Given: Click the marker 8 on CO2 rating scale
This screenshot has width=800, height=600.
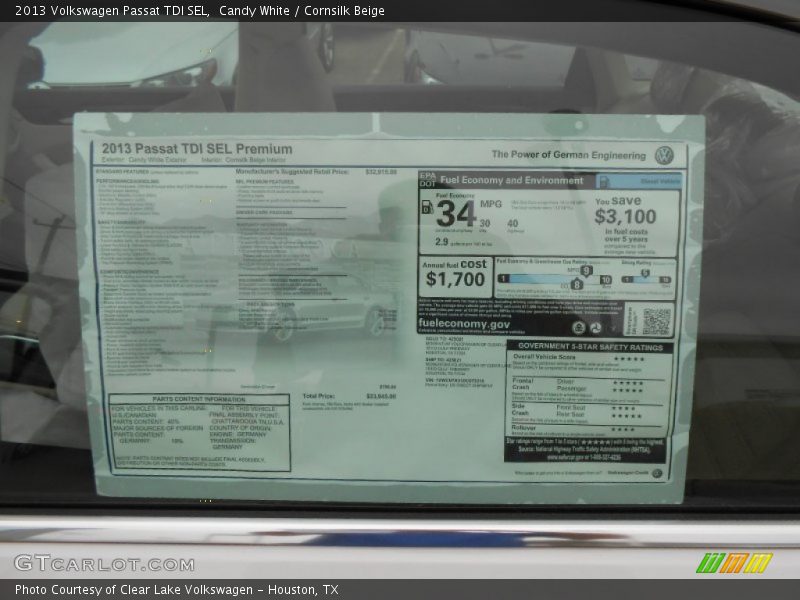Looking at the screenshot, I should pos(577,284).
